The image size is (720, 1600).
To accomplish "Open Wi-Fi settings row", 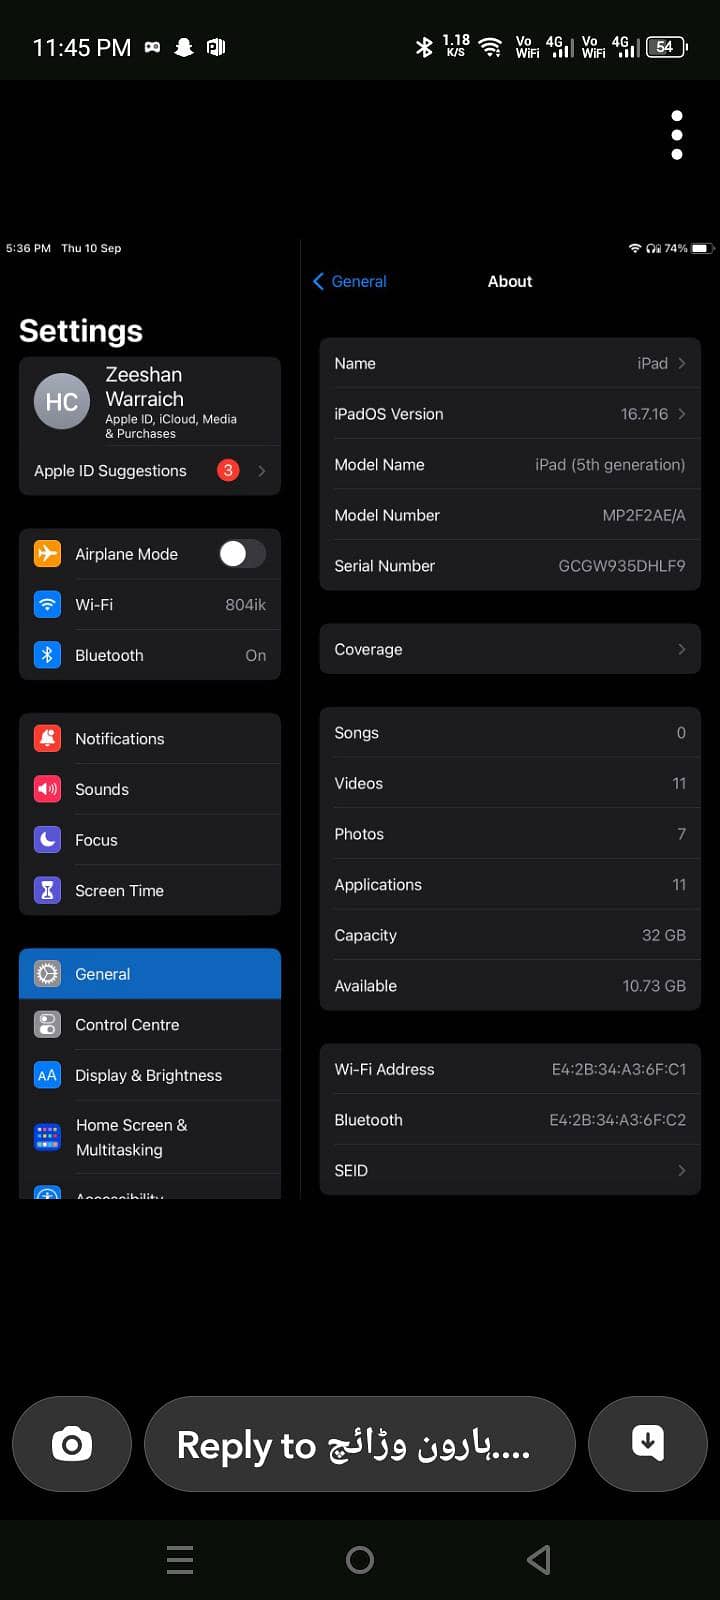I will coord(150,604).
